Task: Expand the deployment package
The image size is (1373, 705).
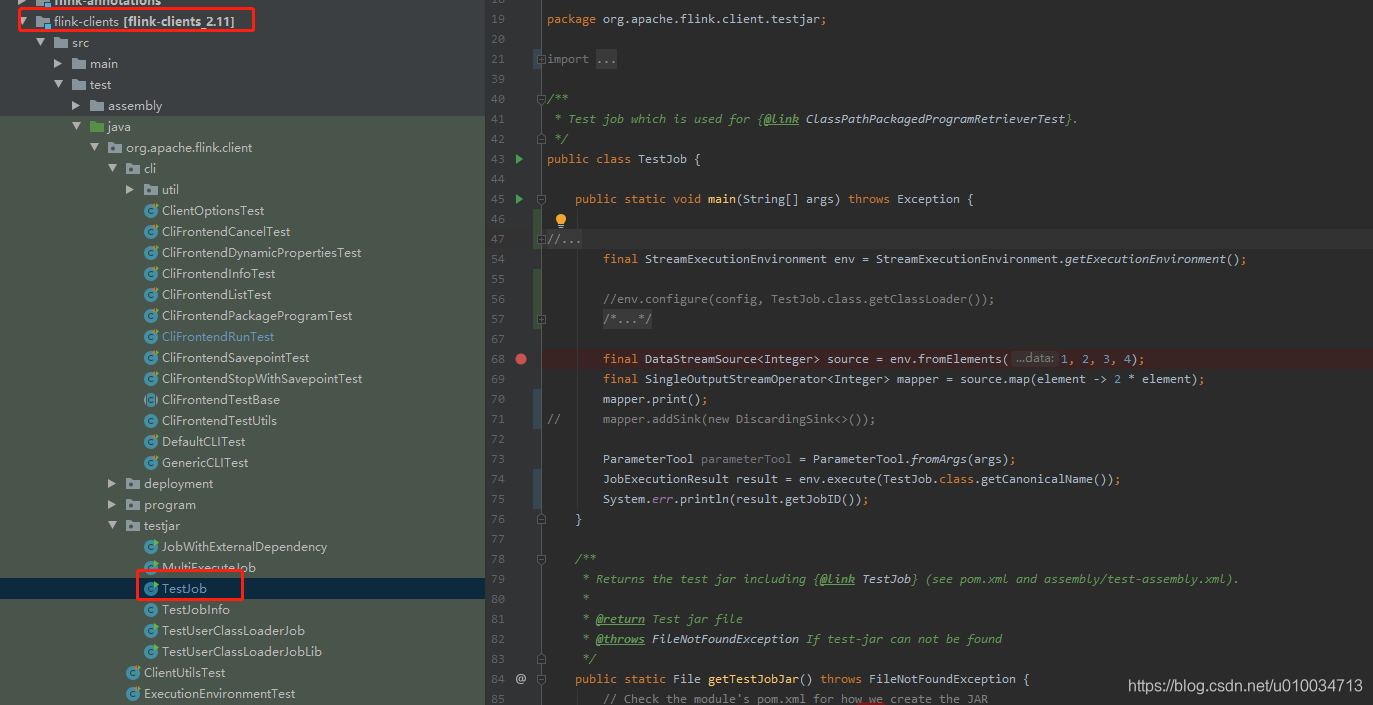Action: (113, 483)
